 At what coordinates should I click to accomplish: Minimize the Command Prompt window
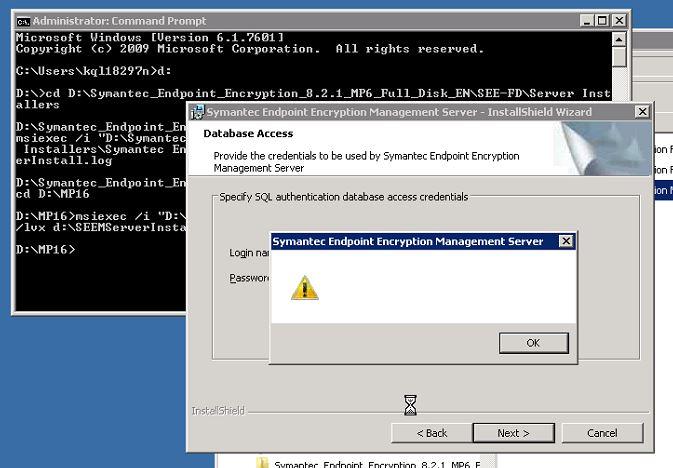point(587,20)
